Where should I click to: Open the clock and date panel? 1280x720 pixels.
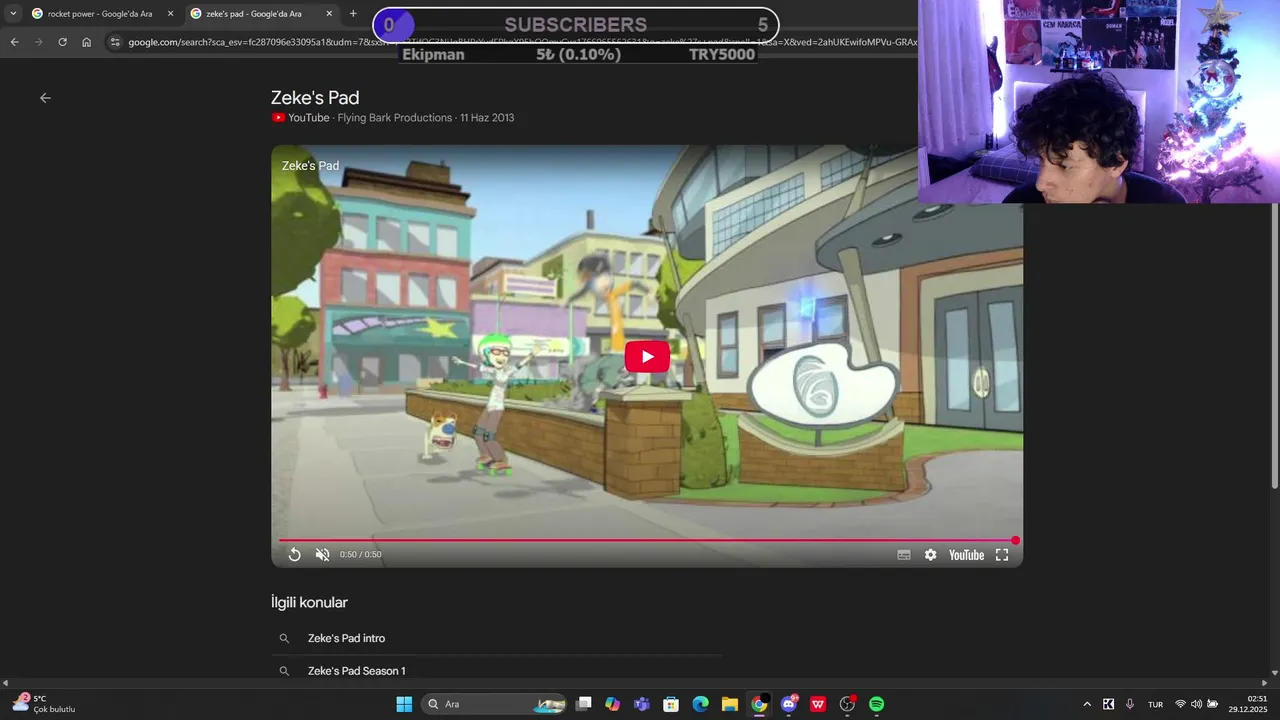click(1248, 704)
